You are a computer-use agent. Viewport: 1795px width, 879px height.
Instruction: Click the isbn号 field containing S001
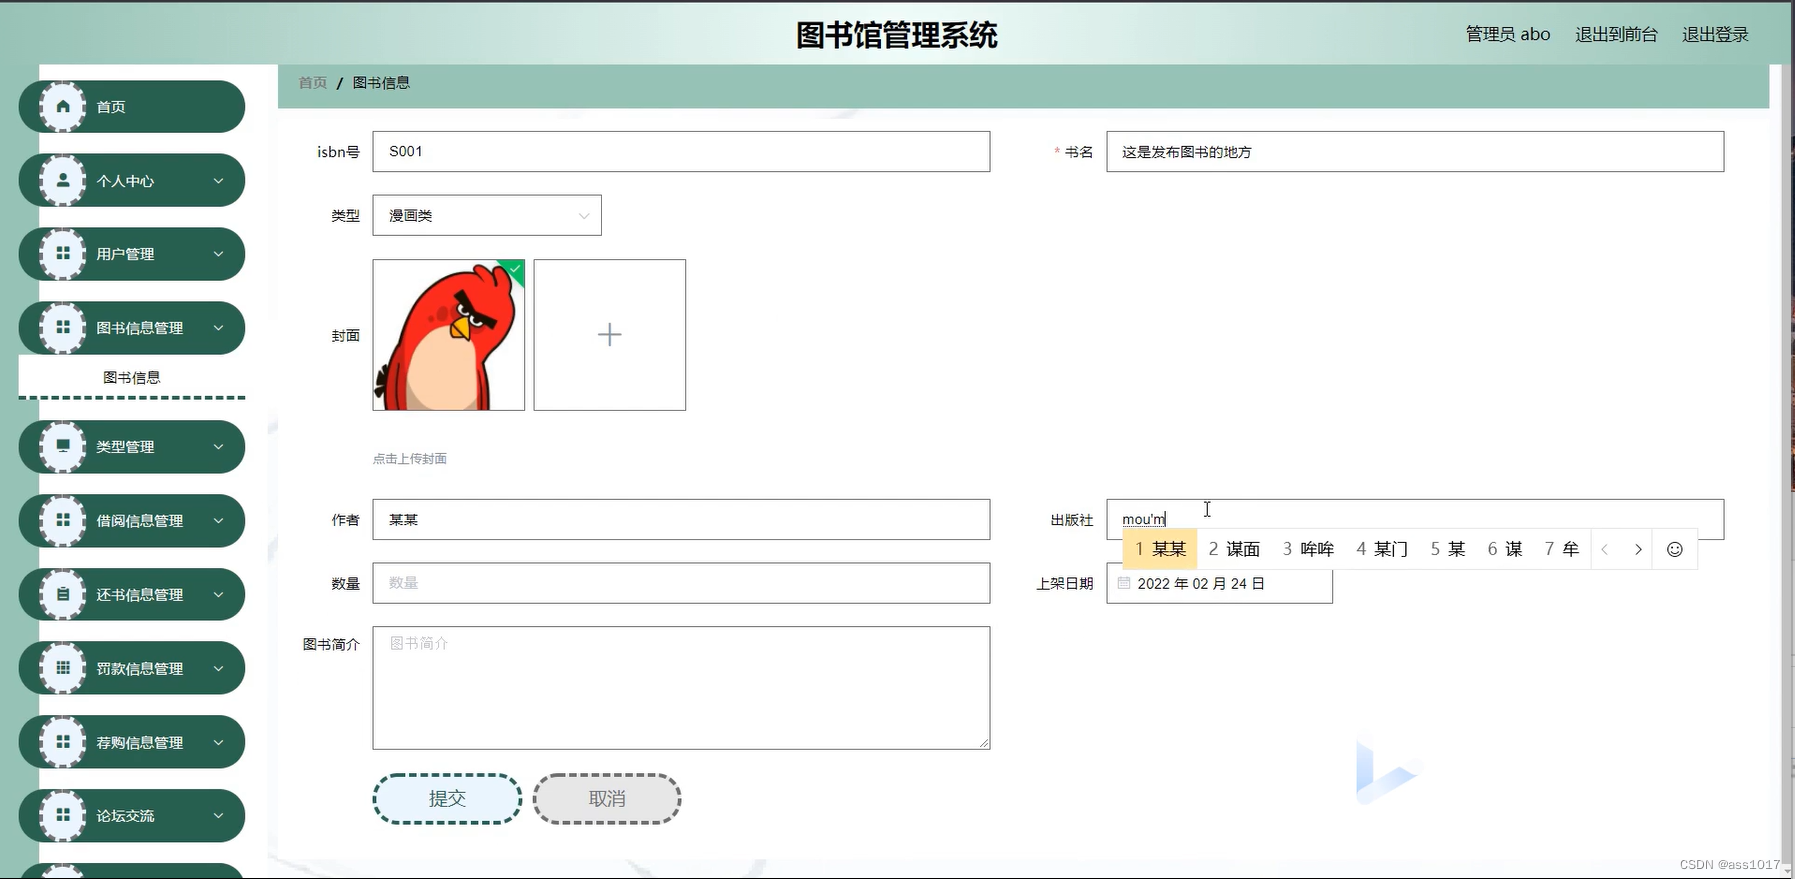[x=681, y=151]
